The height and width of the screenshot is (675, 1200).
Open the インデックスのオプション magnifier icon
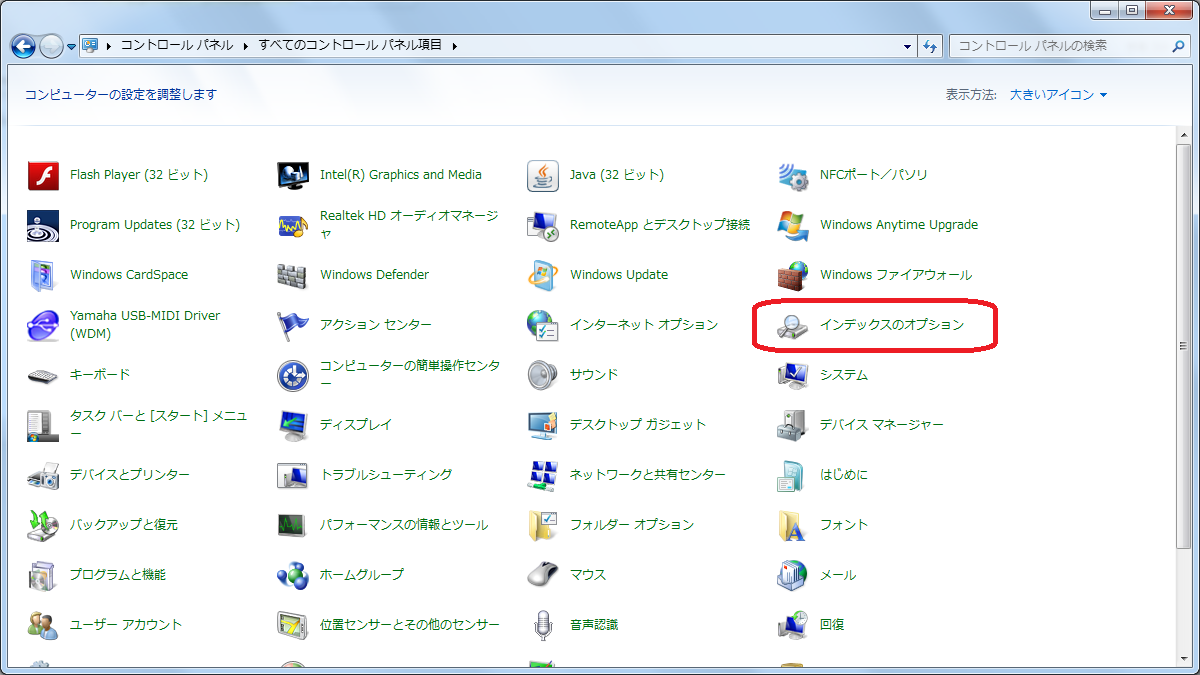click(793, 325)
